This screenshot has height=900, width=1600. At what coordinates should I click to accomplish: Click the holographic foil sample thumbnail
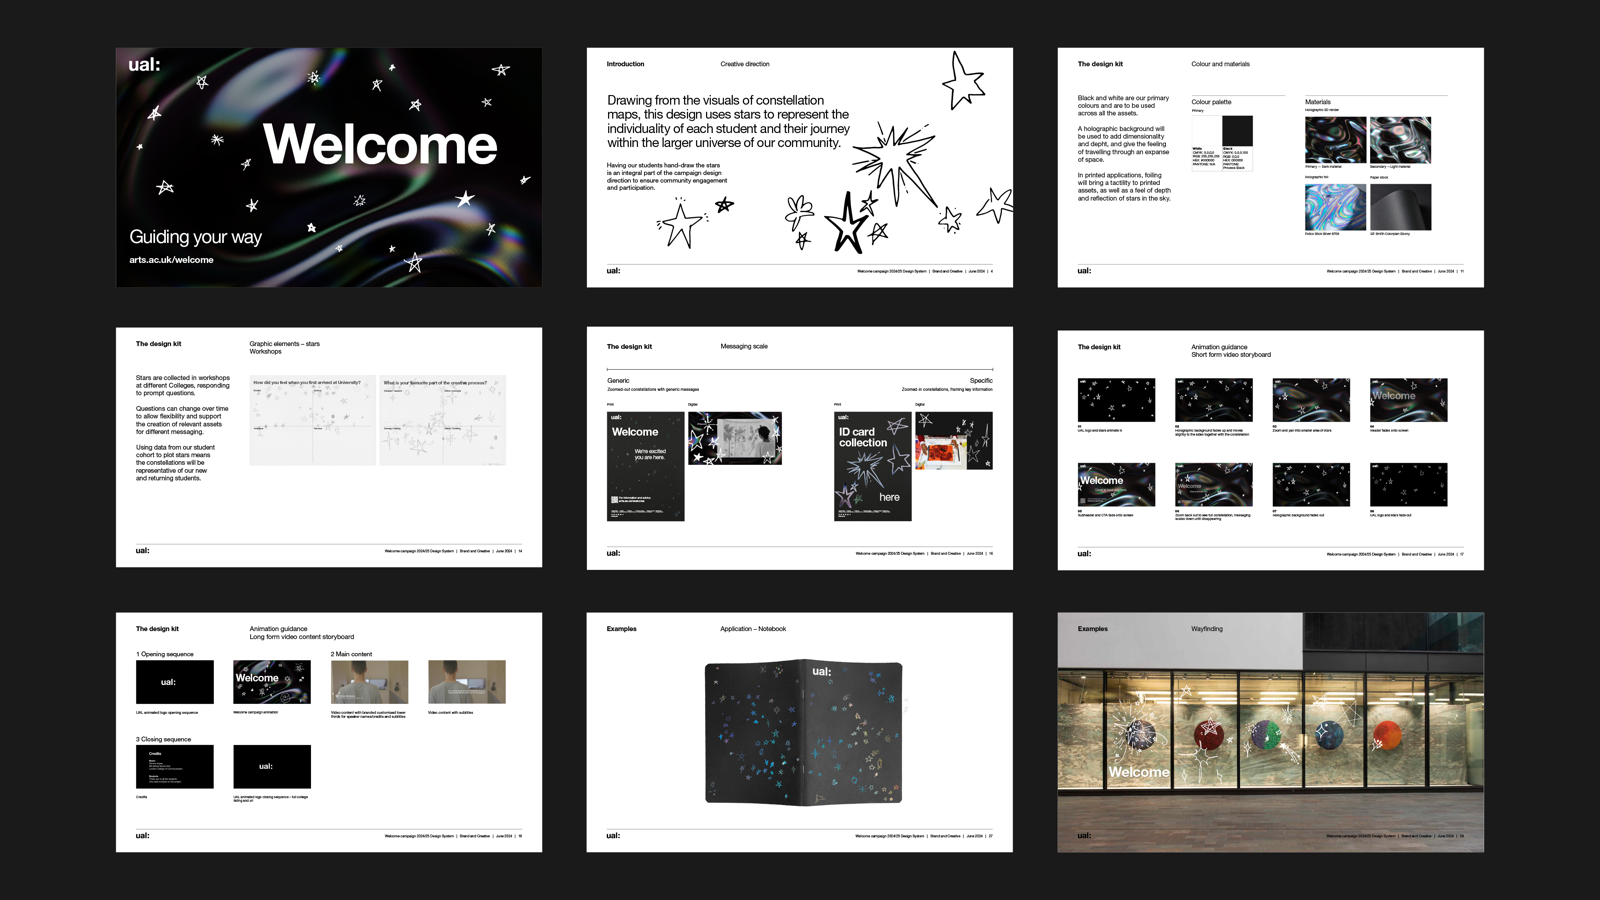point(1335,207)
